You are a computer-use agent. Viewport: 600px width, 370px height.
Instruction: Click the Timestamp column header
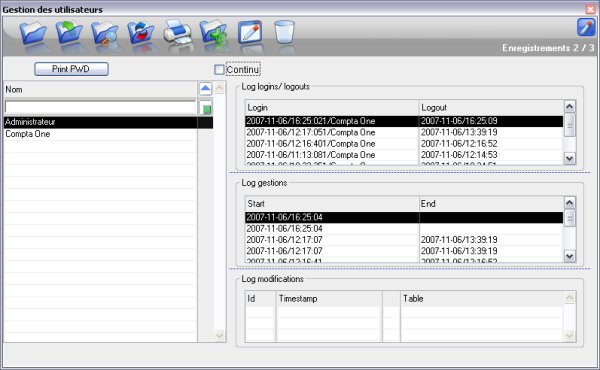[x=329, y=298]
